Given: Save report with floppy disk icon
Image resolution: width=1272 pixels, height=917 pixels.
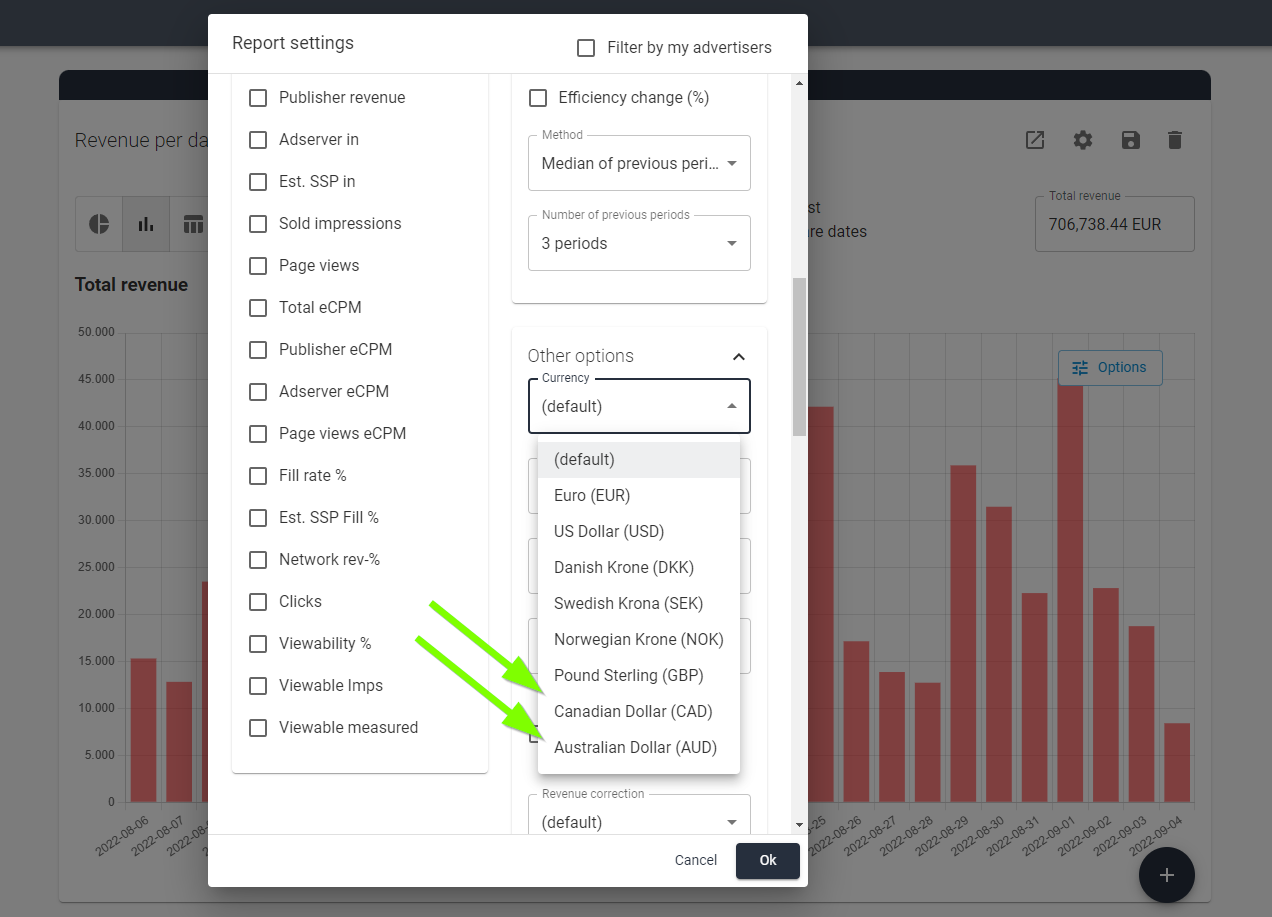Looking at the screenshot, I should pos(1131,140).
